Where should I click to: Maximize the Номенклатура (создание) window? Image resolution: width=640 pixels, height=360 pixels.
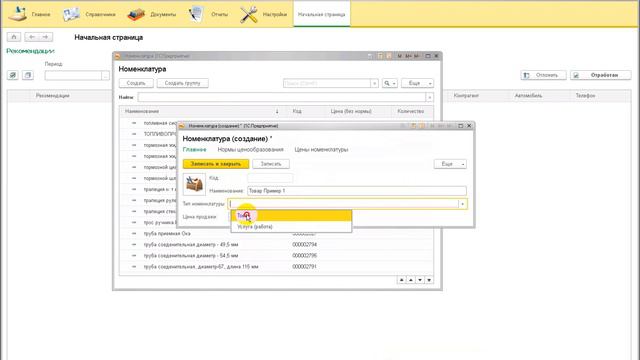point(460,126)
